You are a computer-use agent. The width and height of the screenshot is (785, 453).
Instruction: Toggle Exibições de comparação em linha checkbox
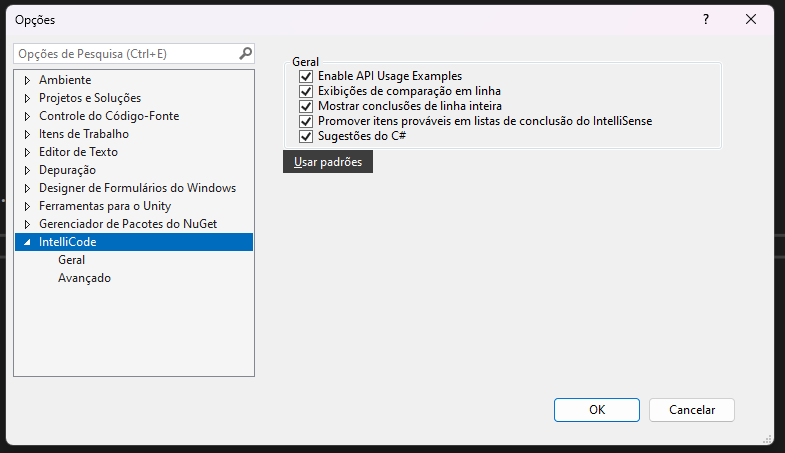[x=306, y=92]
